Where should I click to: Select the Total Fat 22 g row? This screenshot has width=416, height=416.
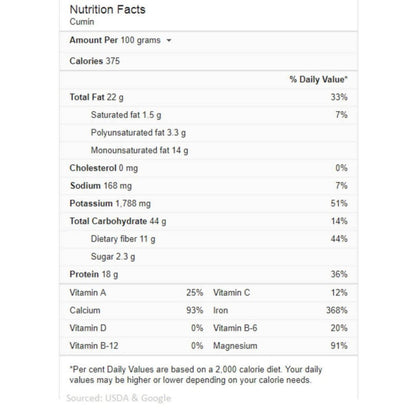(x=208, y=97)
